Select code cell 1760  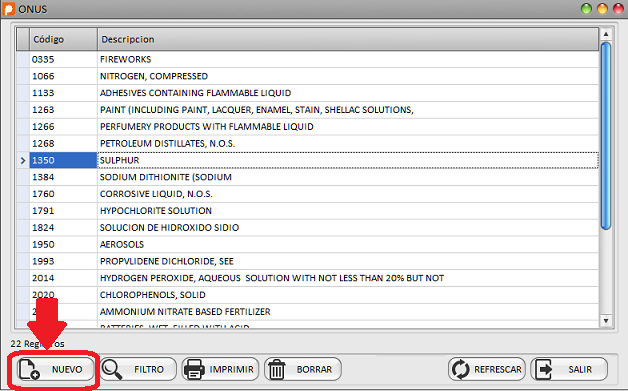pyautogui.click(x=63, y=194)
